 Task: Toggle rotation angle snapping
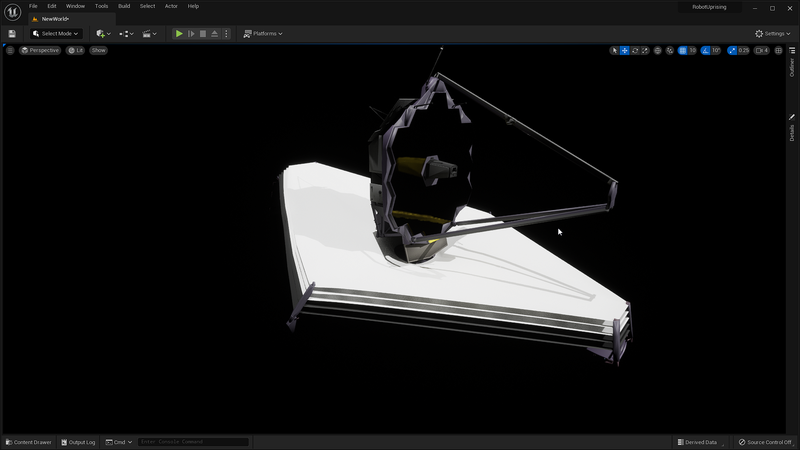[706, 50]
